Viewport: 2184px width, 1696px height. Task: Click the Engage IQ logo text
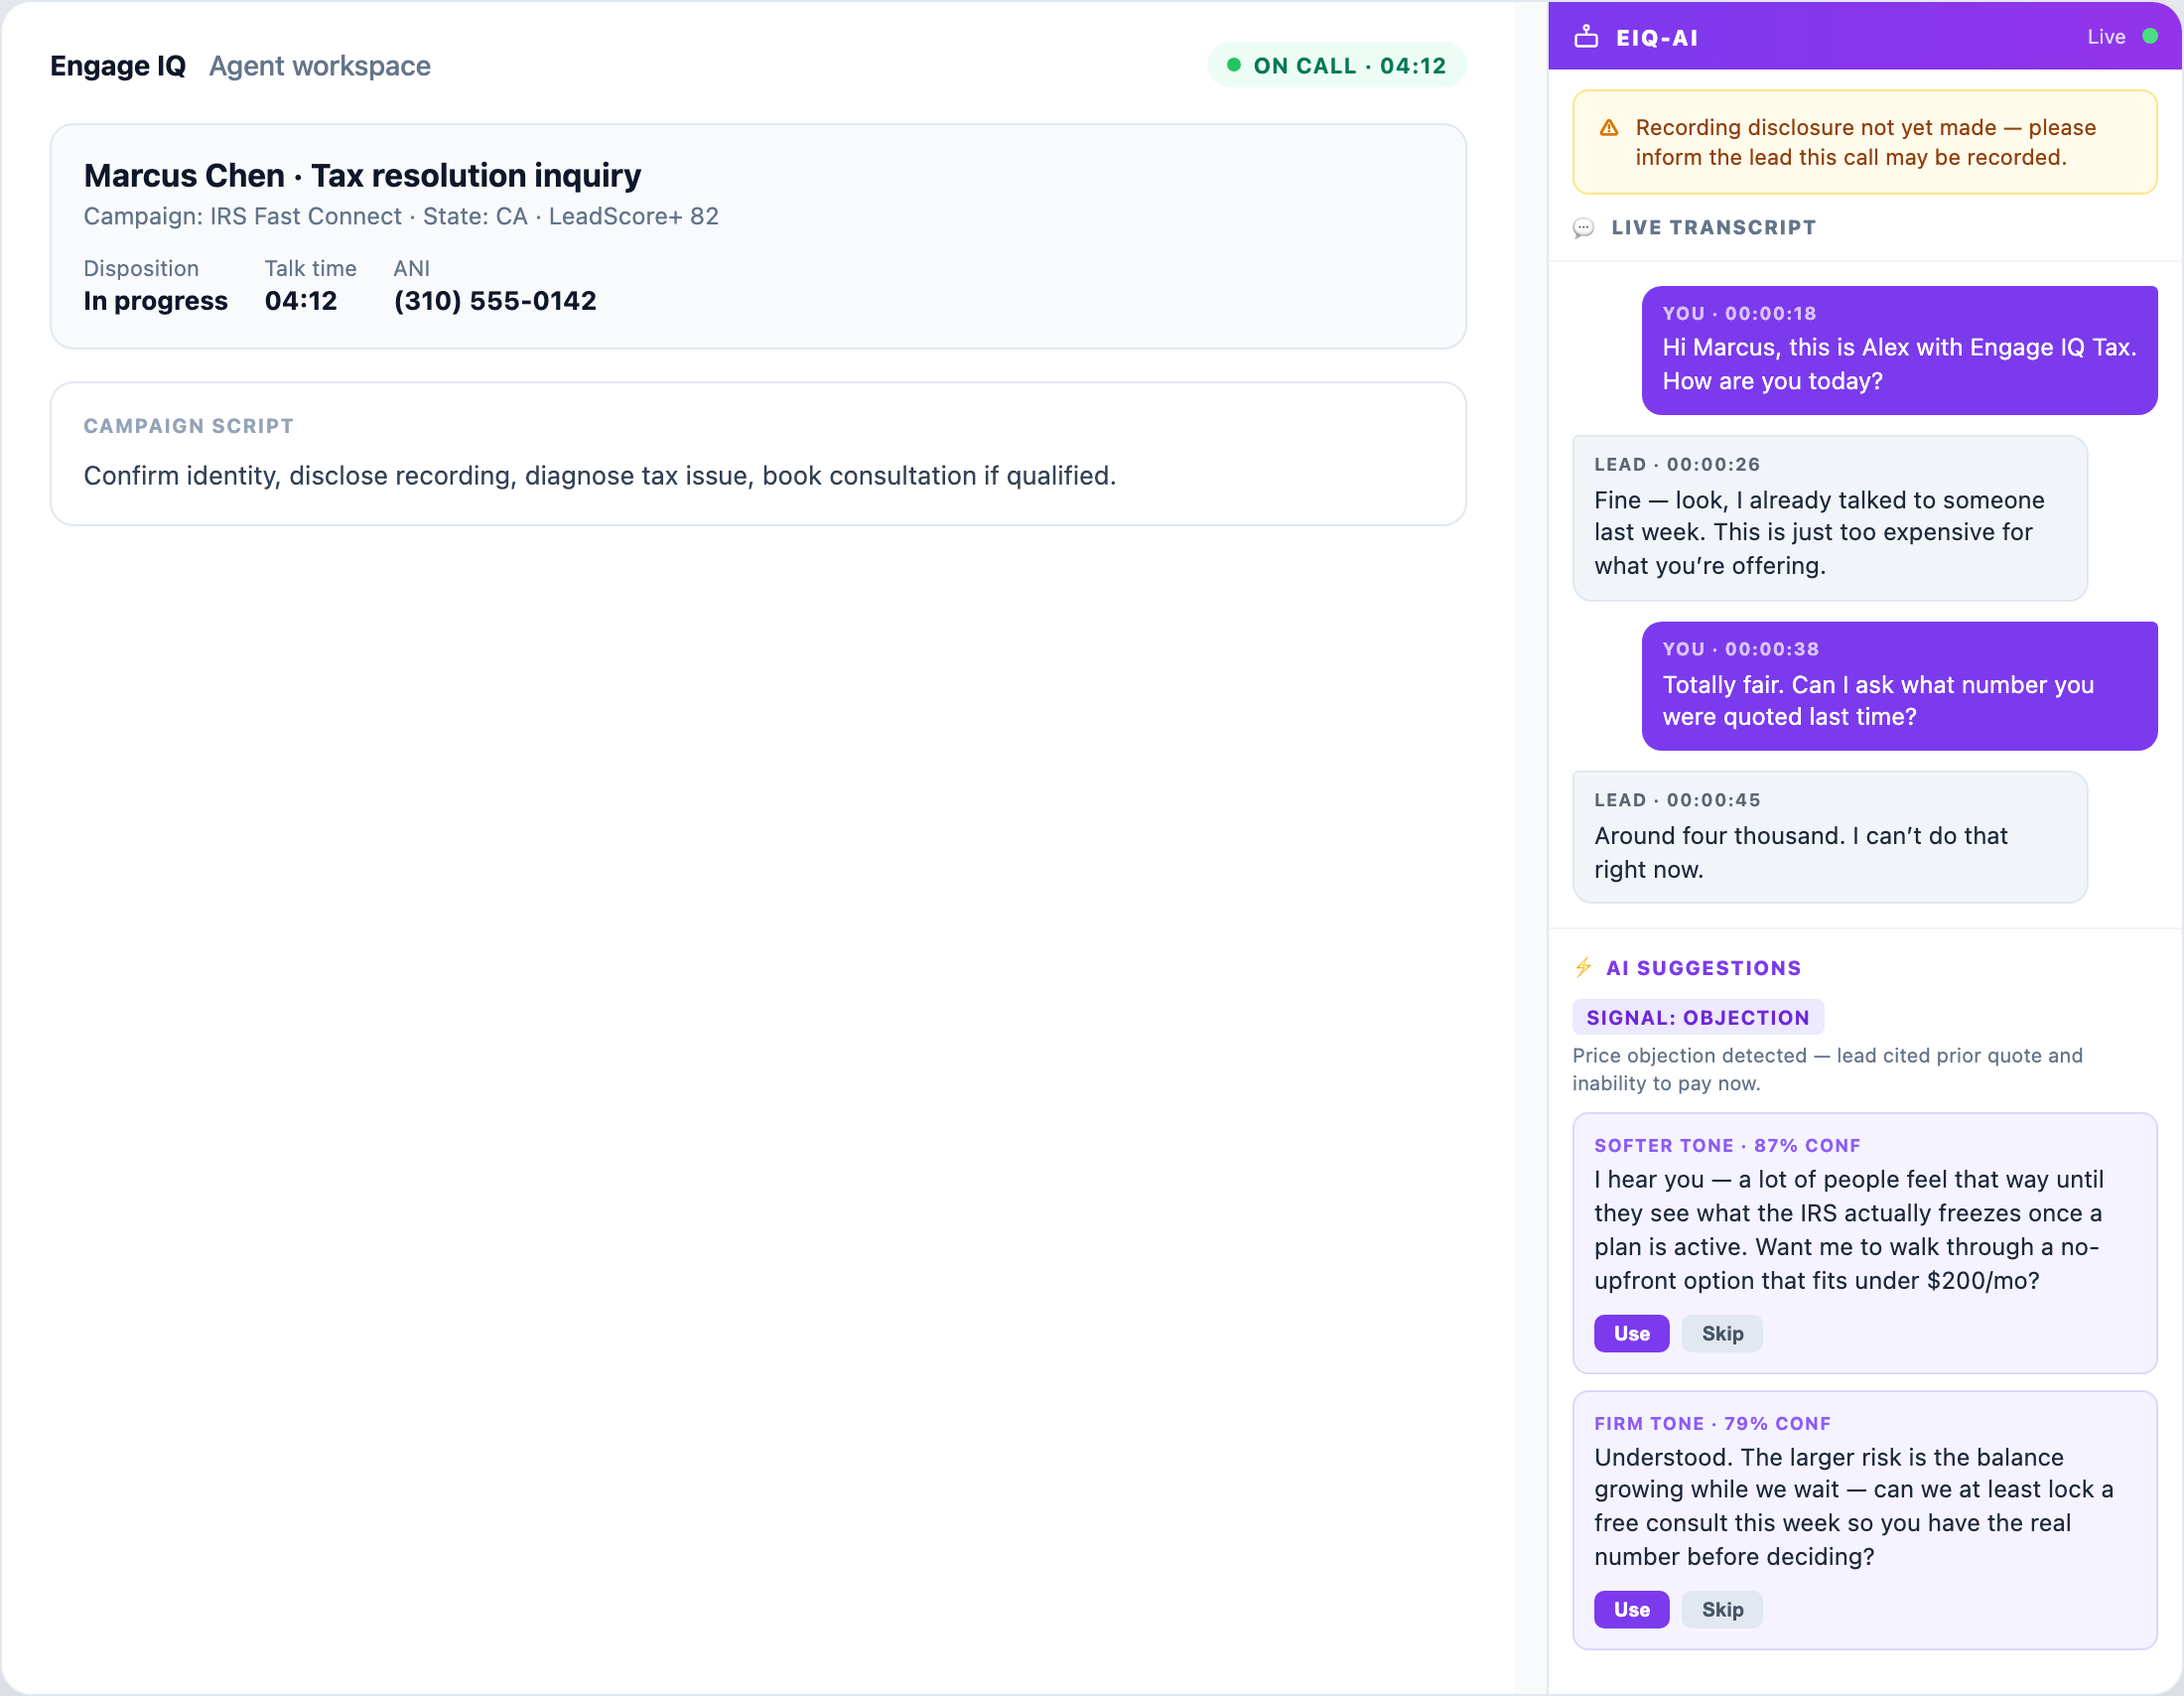tap(118, 66)
